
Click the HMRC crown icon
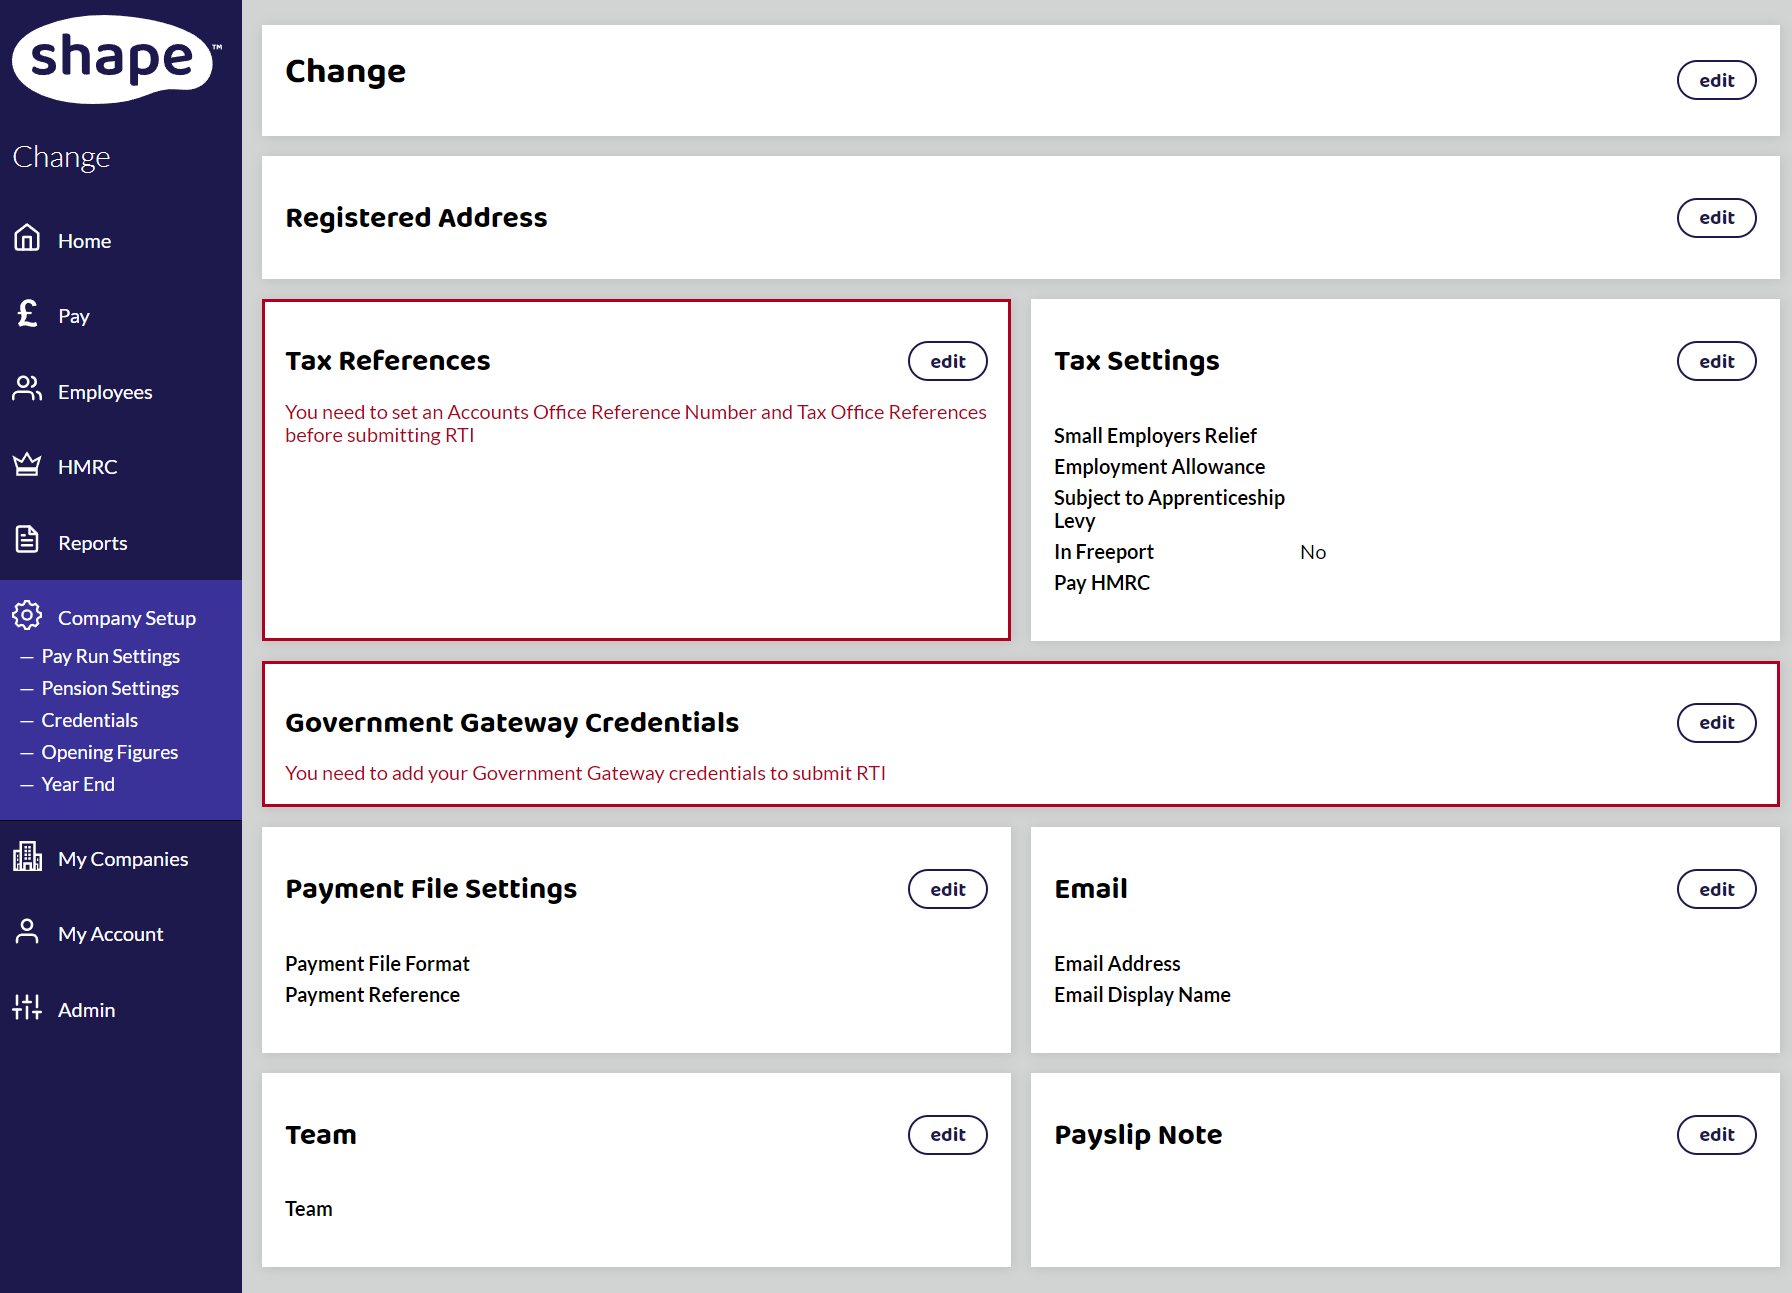27,465
